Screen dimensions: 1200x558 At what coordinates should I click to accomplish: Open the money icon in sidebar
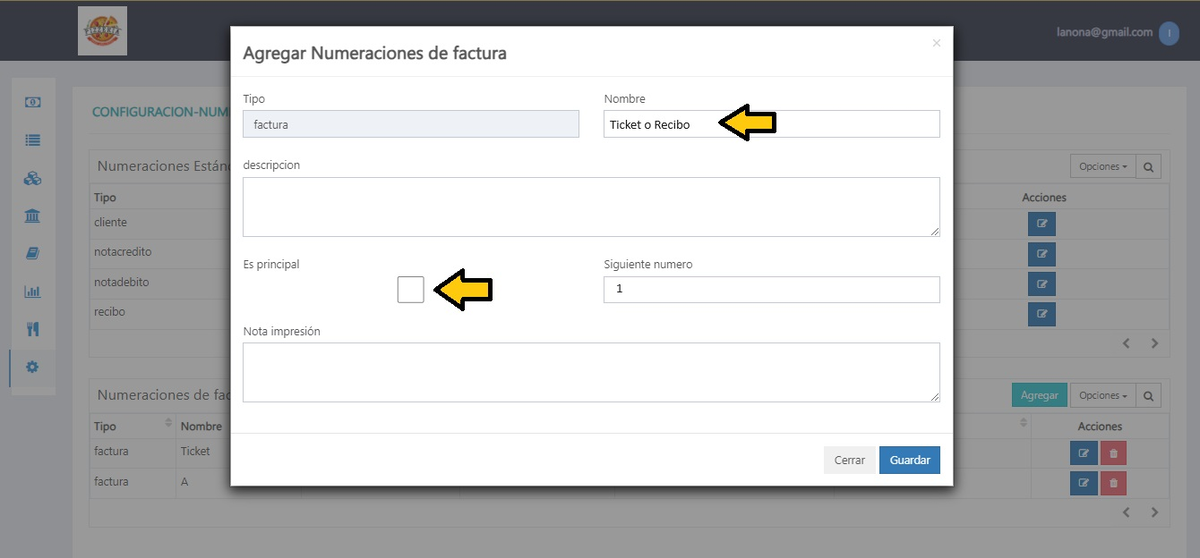[x=32, y=103]
